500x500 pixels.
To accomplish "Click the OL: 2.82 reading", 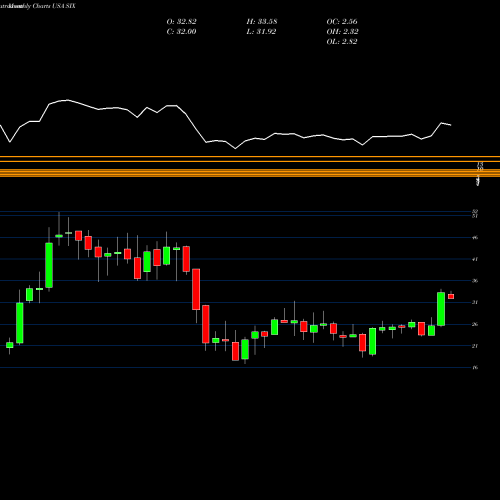I will coord(342,42).
